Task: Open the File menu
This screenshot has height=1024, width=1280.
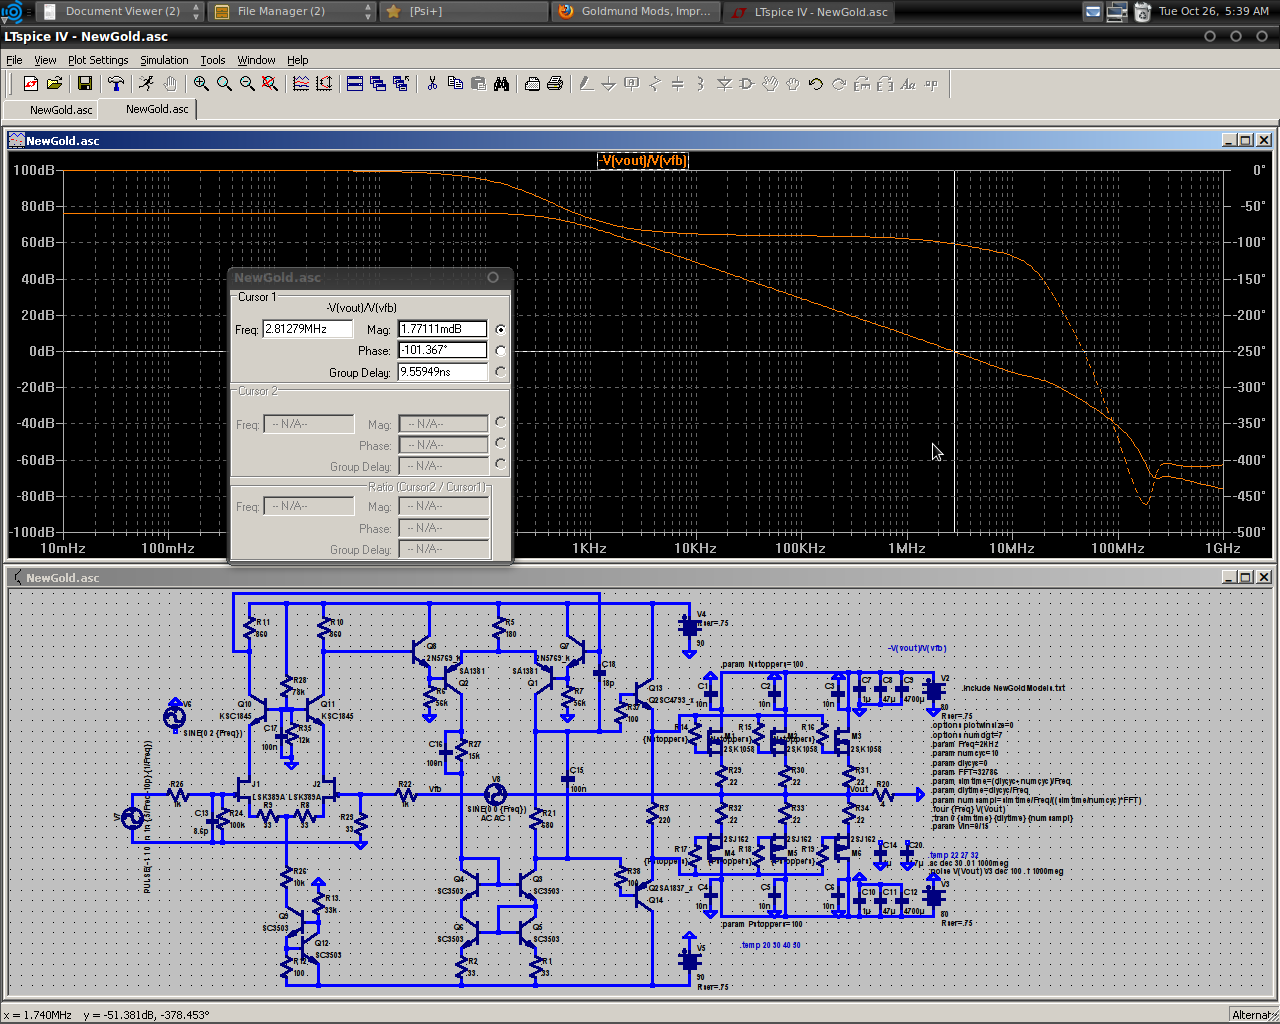Action: 14,60
